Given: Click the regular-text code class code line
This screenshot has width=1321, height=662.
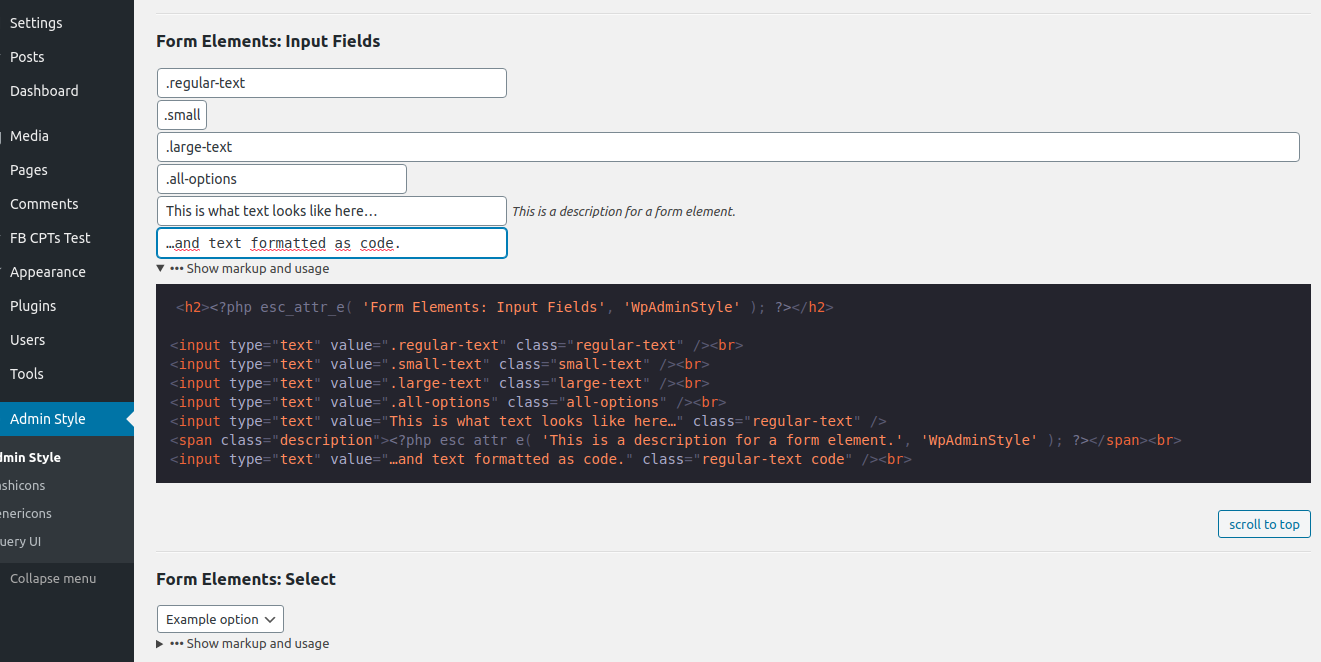Looking at the screenshot, I should click(x=541, y=459).
